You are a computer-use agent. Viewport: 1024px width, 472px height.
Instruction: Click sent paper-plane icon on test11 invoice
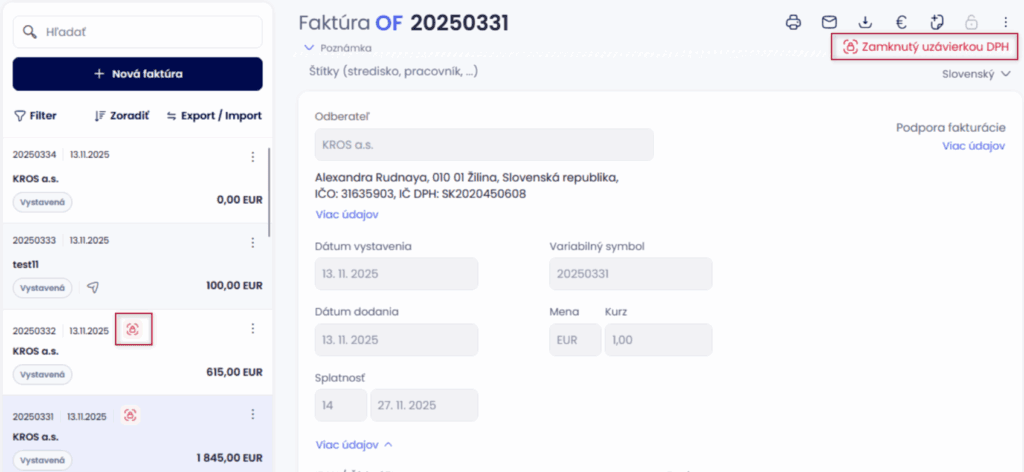(92, 287)
